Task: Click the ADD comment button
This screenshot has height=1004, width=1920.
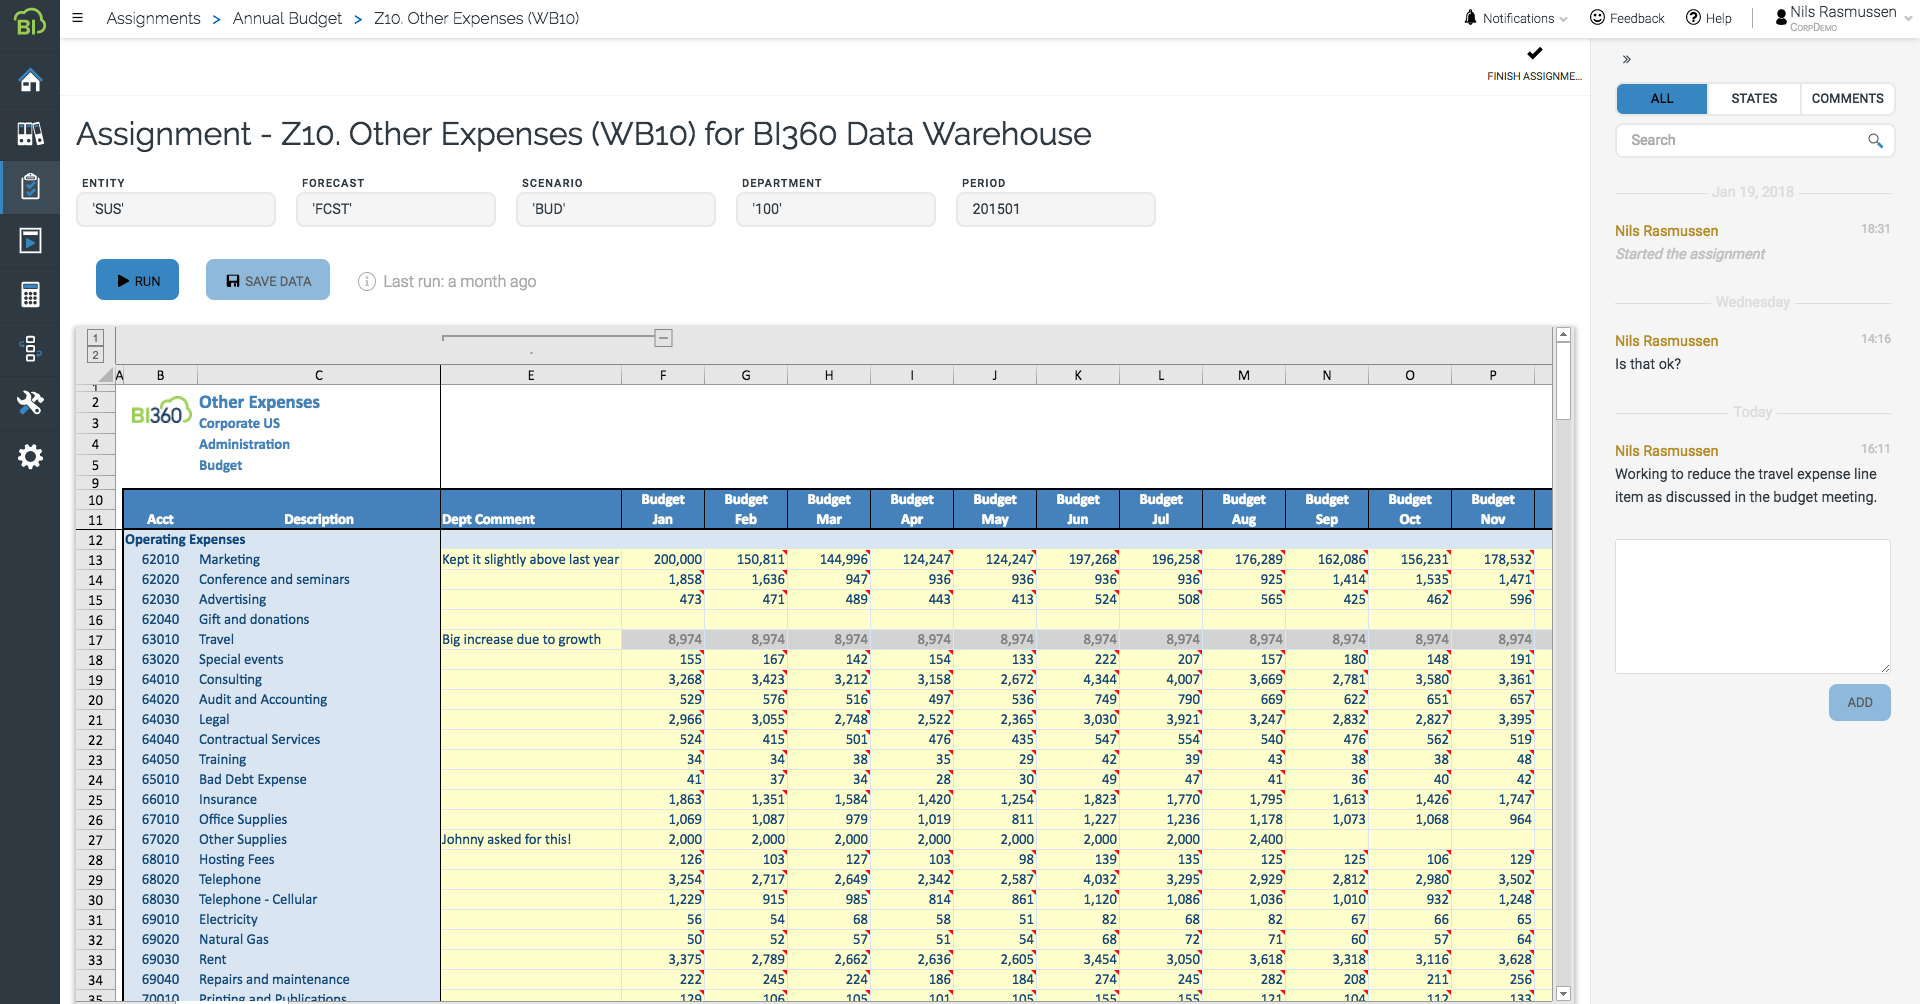Action: click(x=1859, y=702)
